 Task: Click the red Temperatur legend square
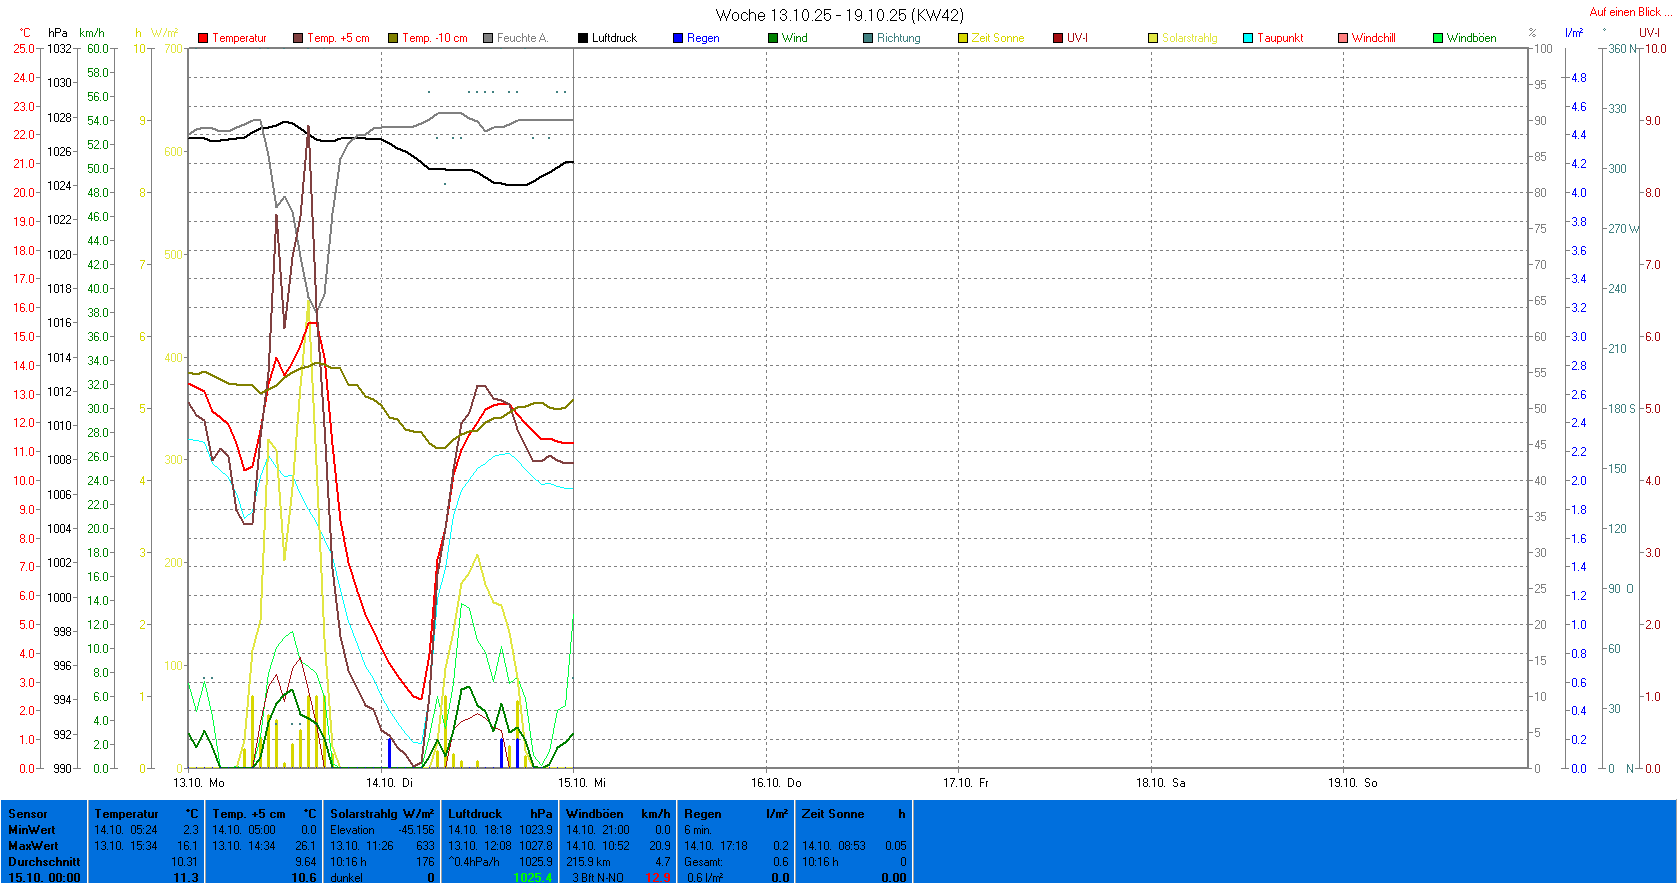[203, 38]
